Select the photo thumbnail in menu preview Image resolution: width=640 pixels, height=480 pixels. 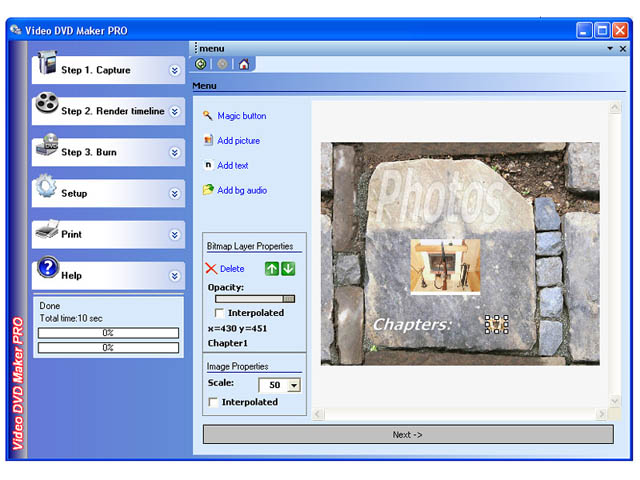click(445, 267)
